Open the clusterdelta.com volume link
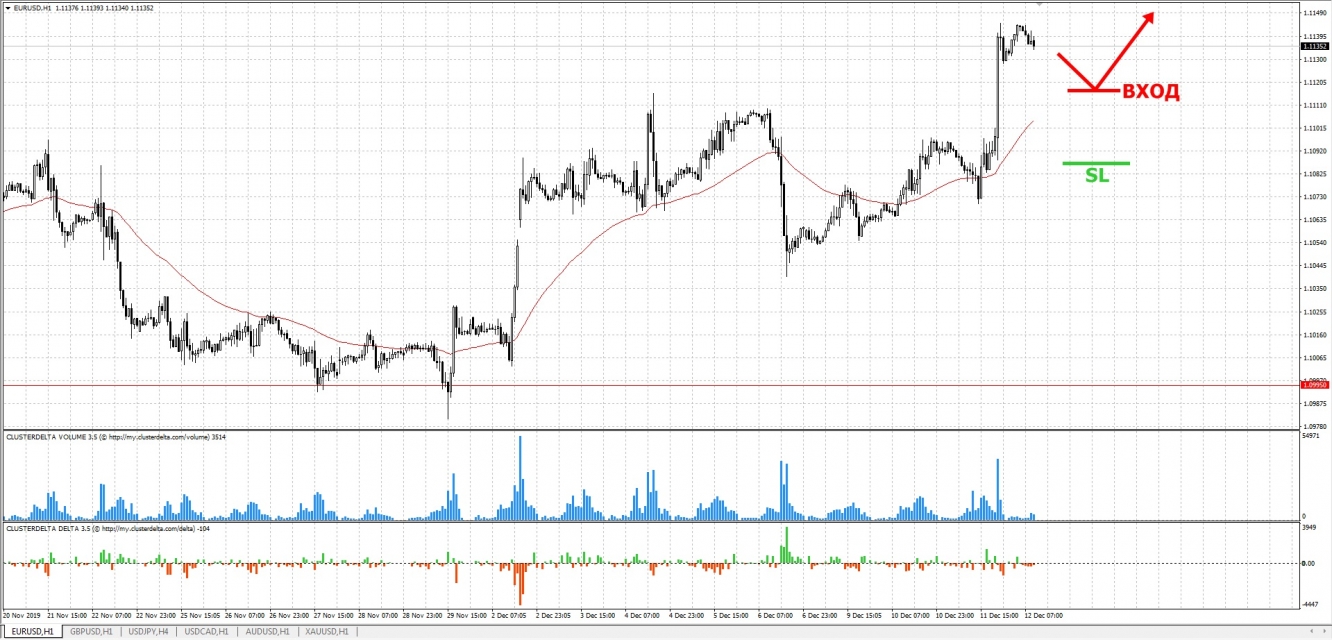The image size is (1332, 640). [160, 437]
